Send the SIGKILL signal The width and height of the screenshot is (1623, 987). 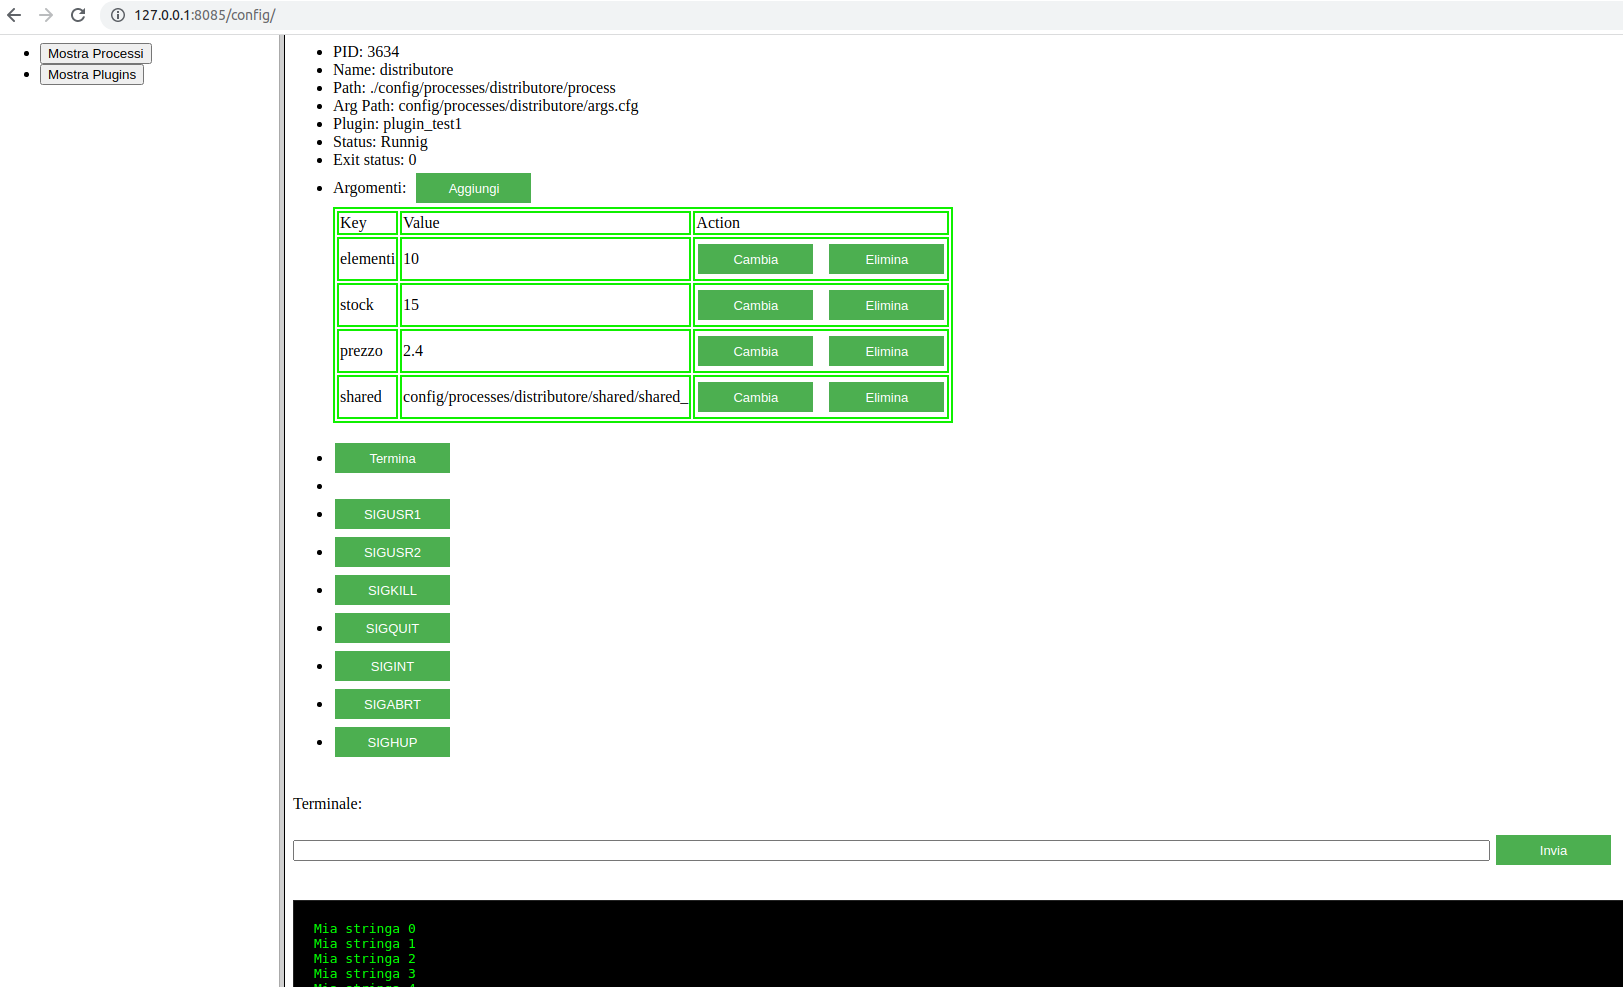pos(392,590)
